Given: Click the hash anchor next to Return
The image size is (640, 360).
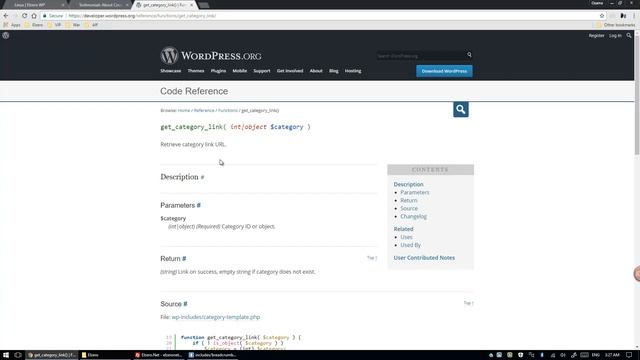Looking at the screenshot, I should point(184,259).
